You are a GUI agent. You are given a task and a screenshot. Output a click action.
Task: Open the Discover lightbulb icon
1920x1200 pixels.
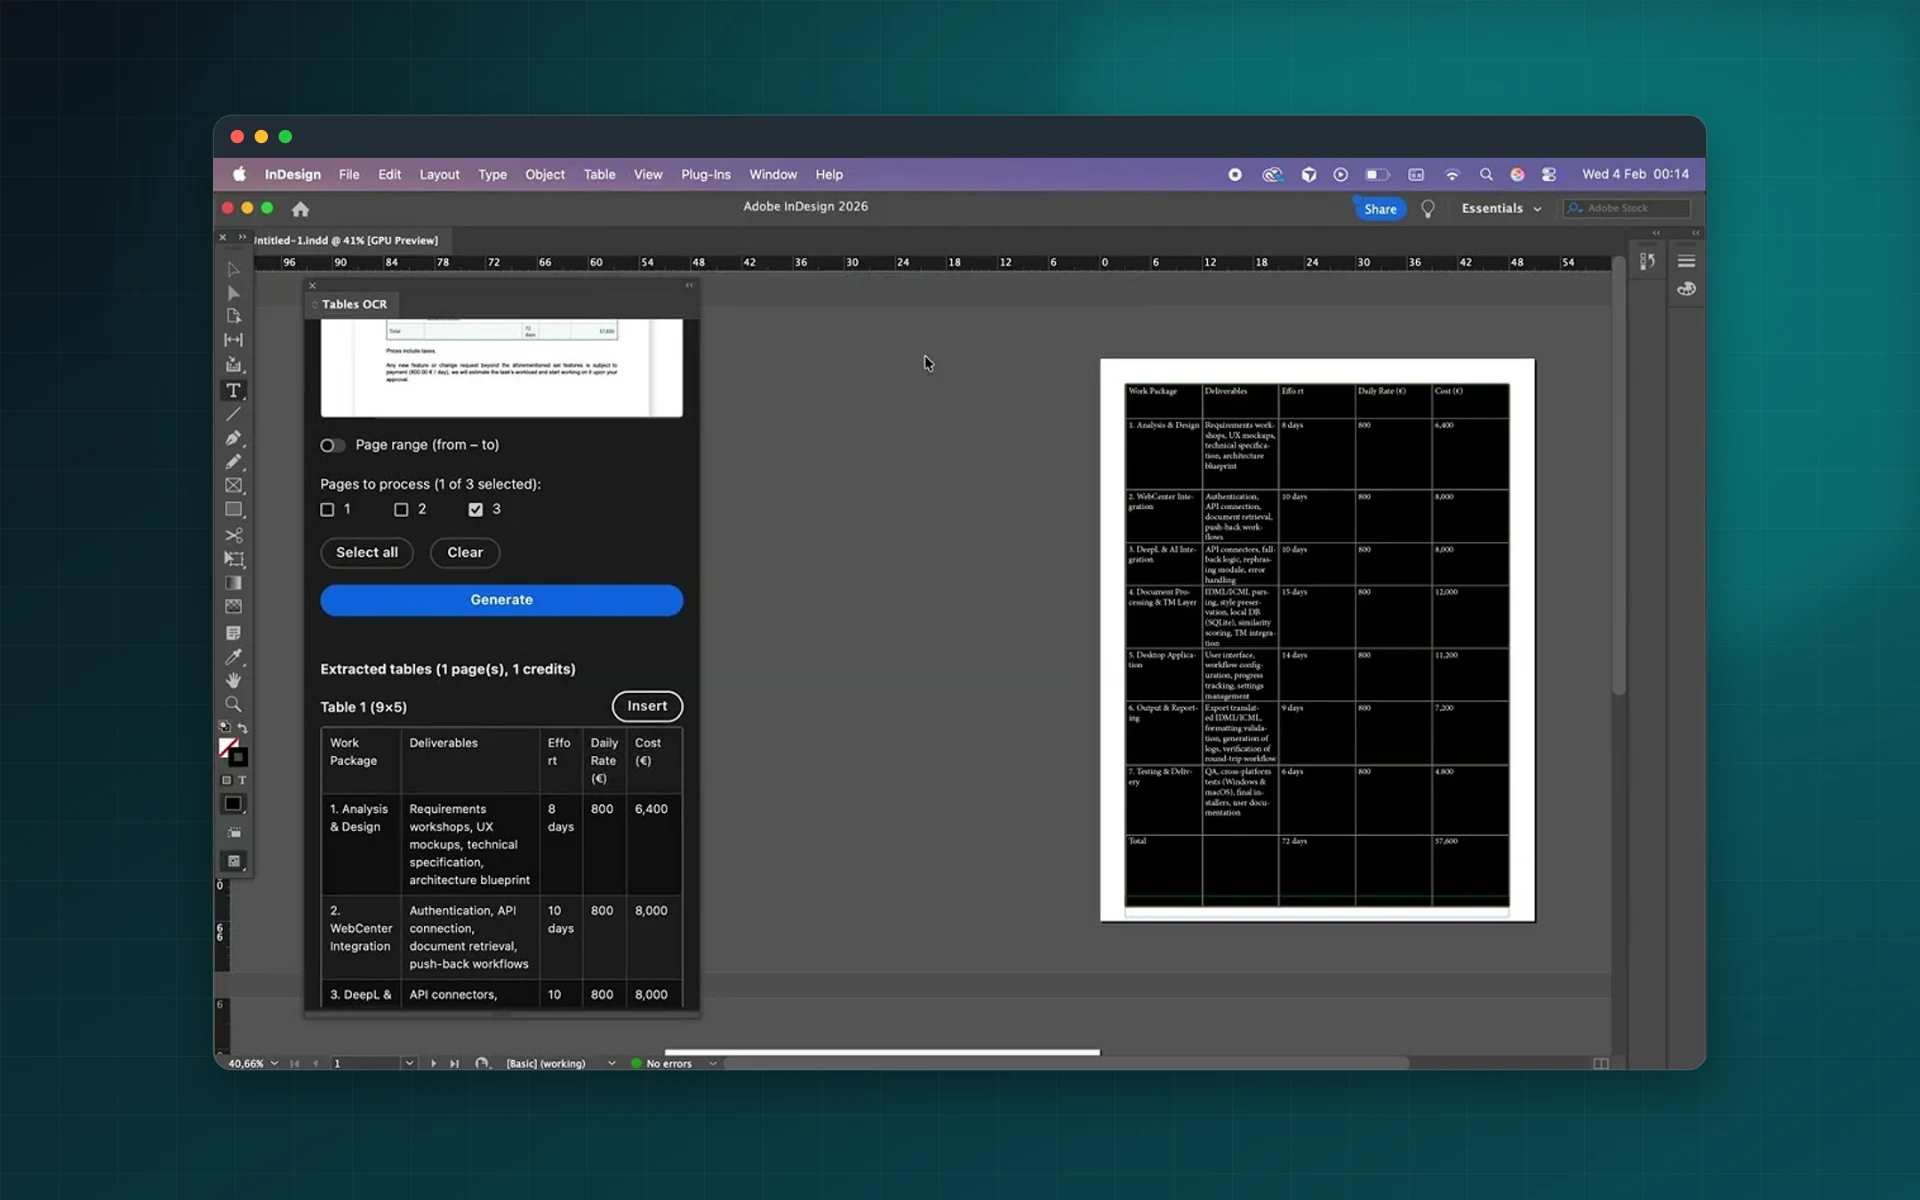(1428, 209)
